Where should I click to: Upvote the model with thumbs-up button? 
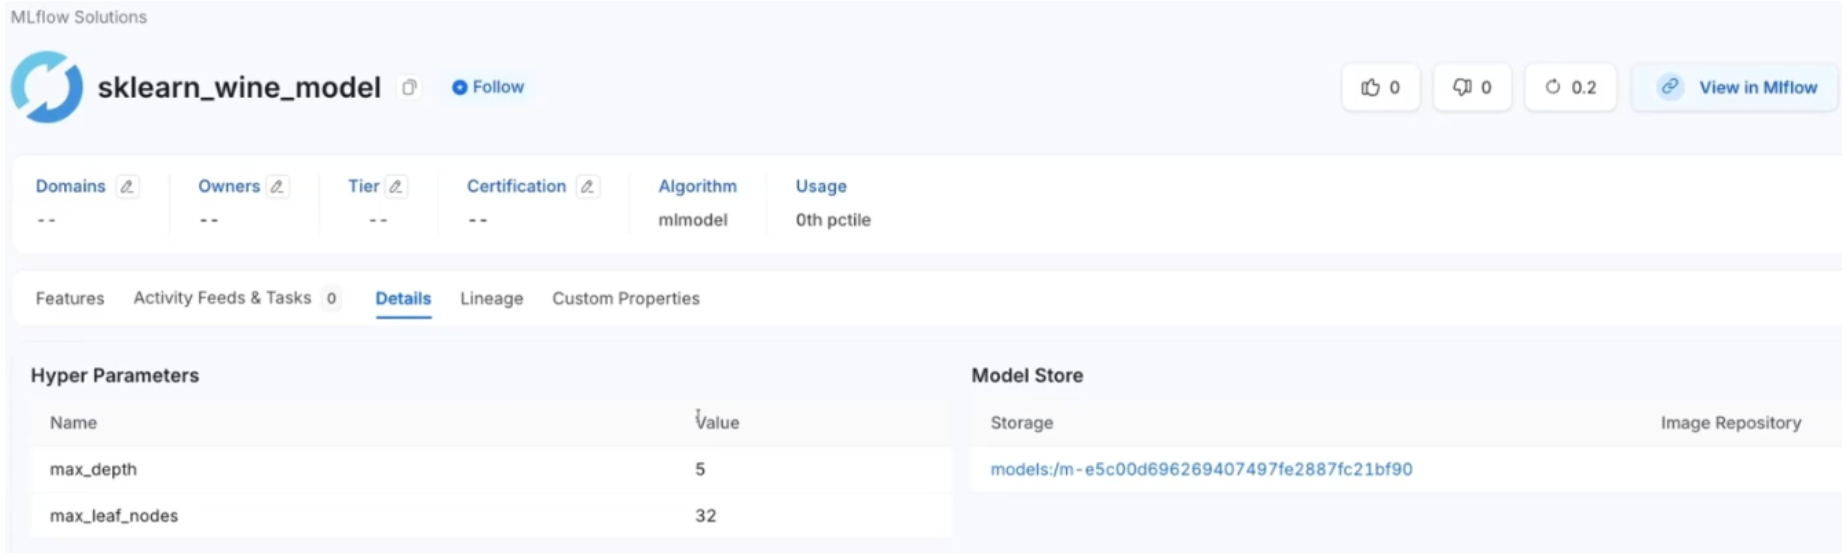(1380, 87)
